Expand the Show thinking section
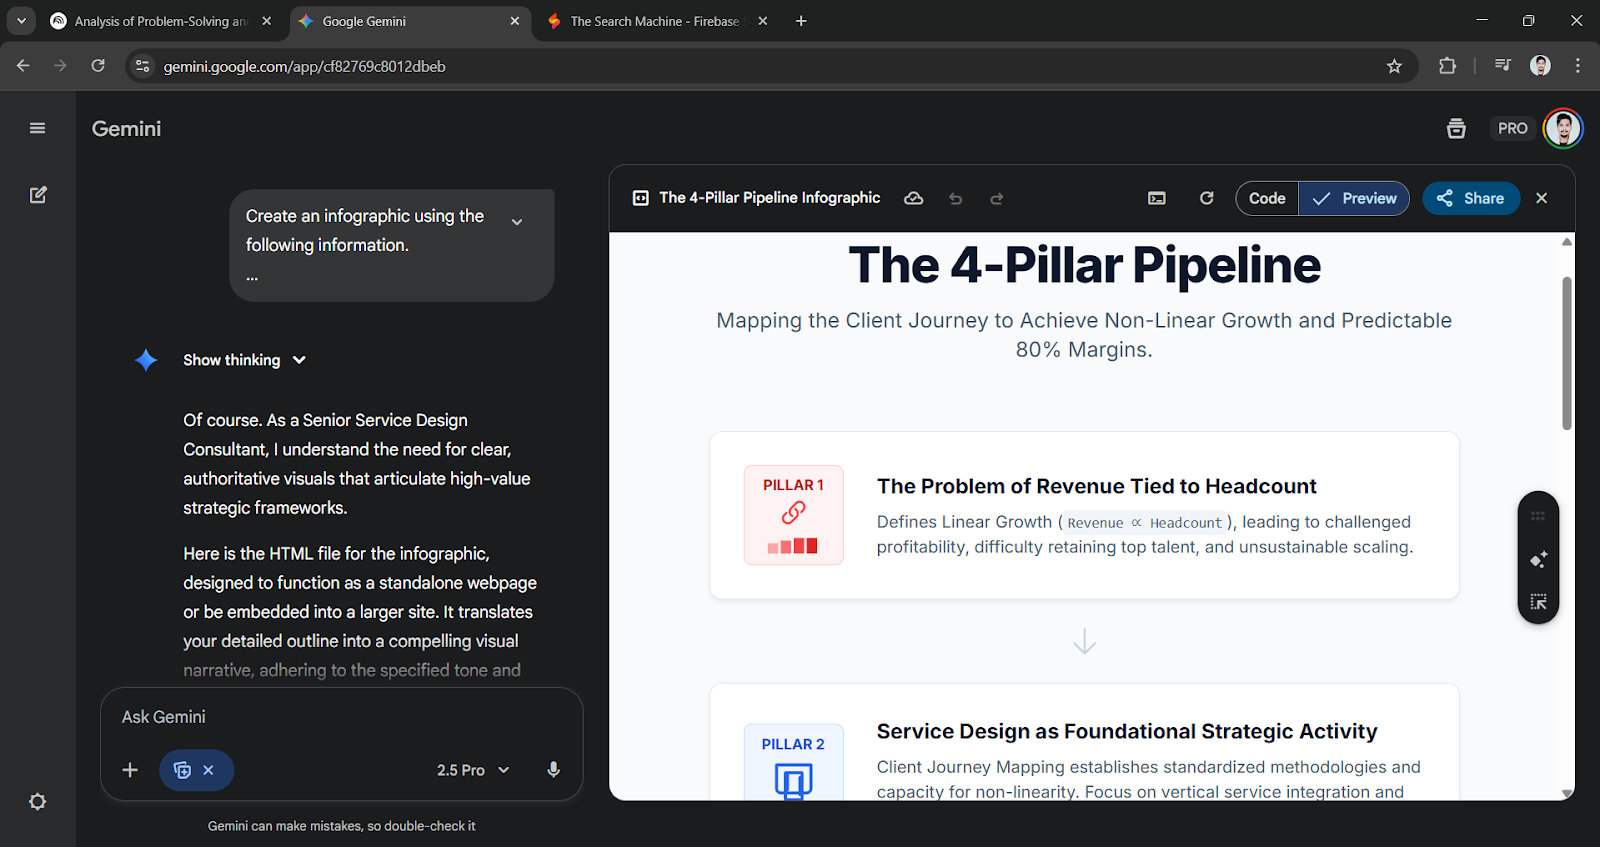Viewport: 1600px width, 847px height. tap(244, 360)
